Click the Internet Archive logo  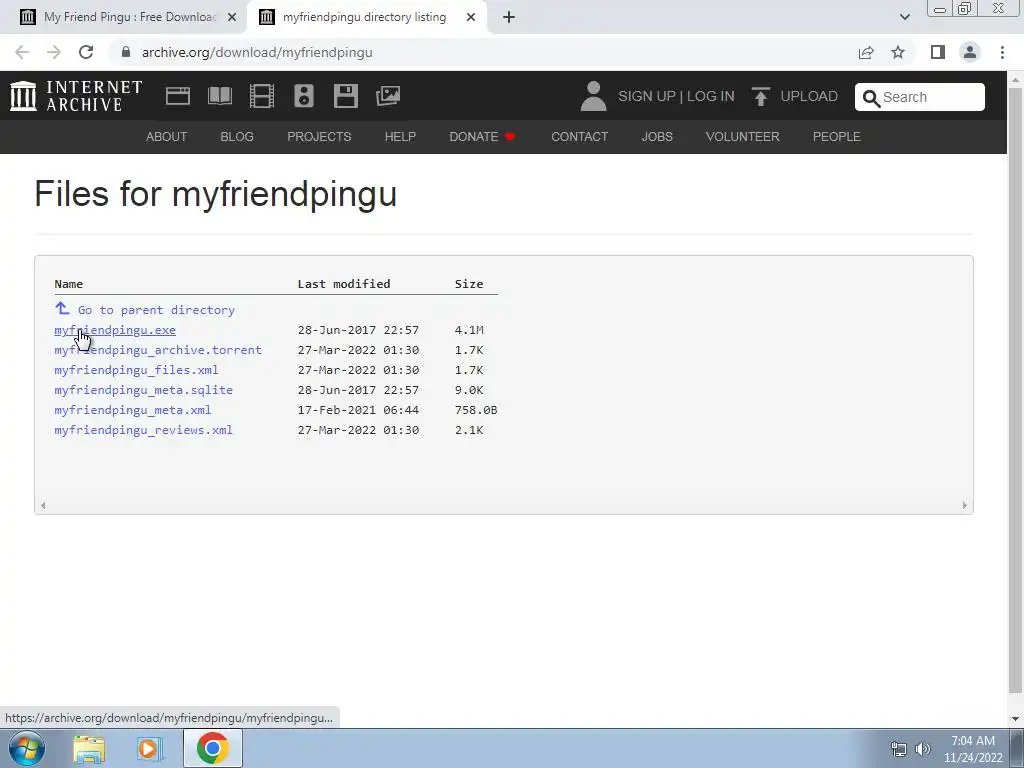pos(76,96)
